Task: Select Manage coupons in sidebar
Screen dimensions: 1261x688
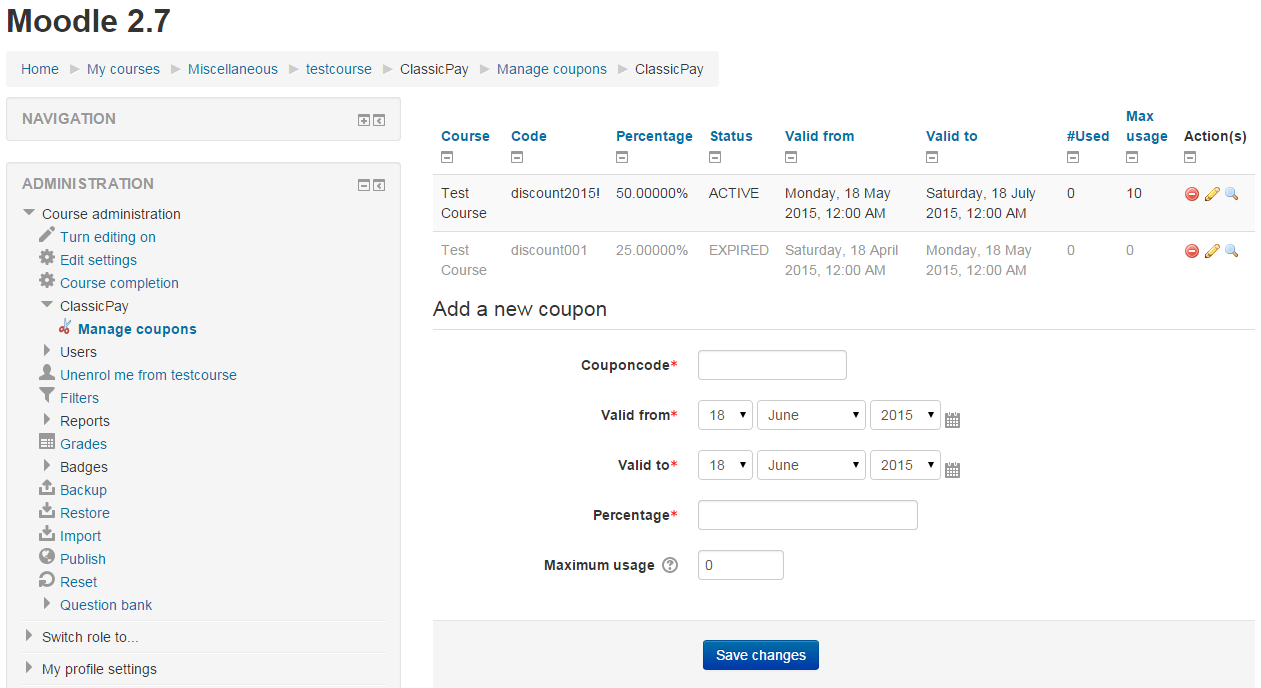Action: [137, 329]
